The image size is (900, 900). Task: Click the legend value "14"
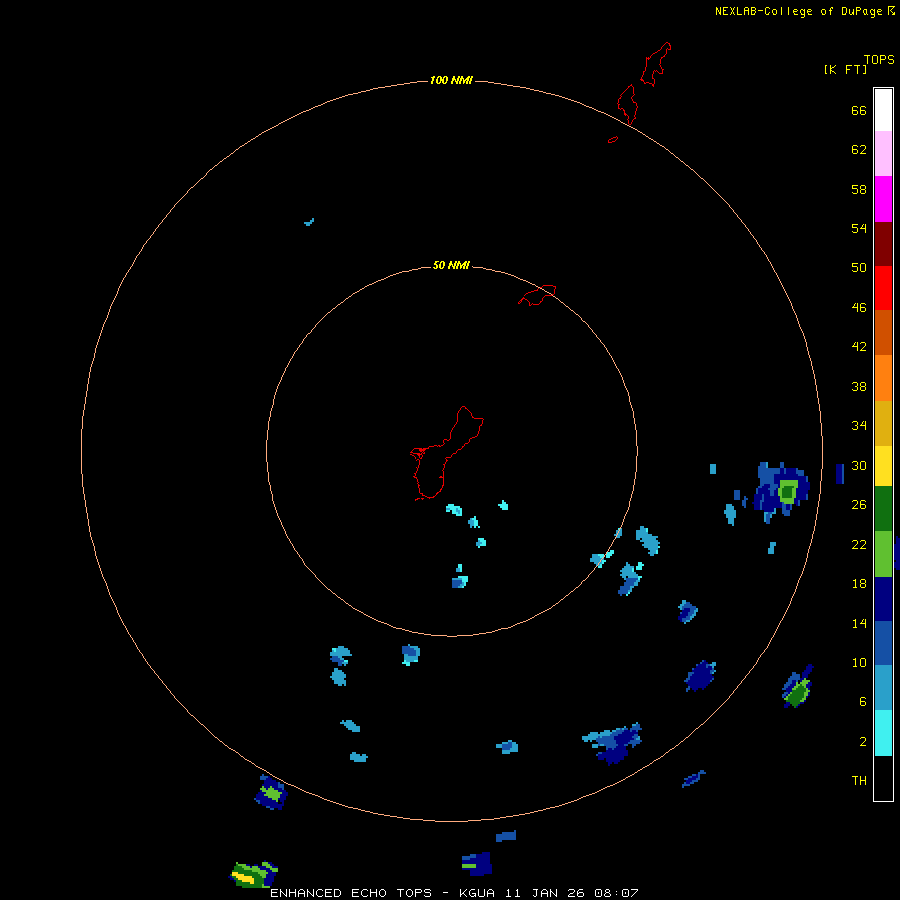click(x=859, y=623)
